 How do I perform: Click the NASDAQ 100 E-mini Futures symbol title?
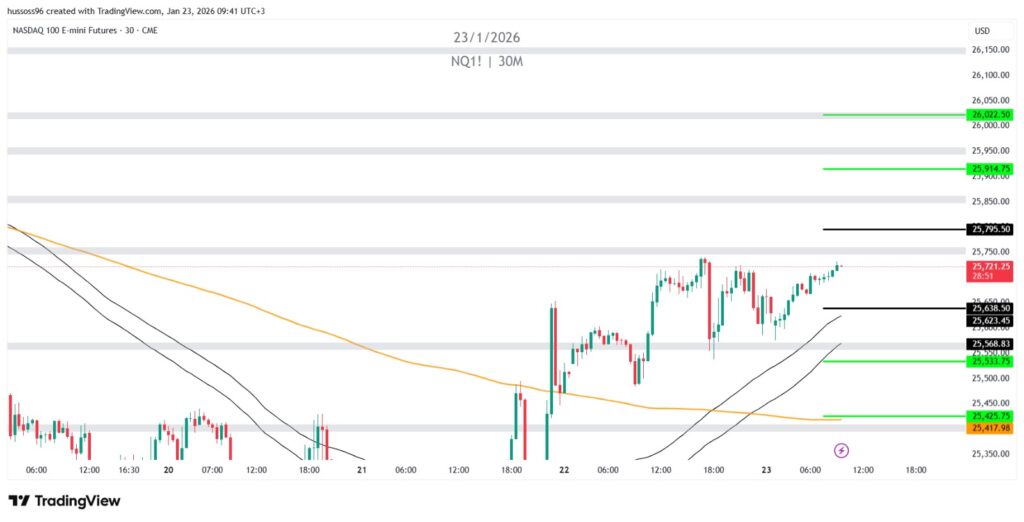click(85, 30)
